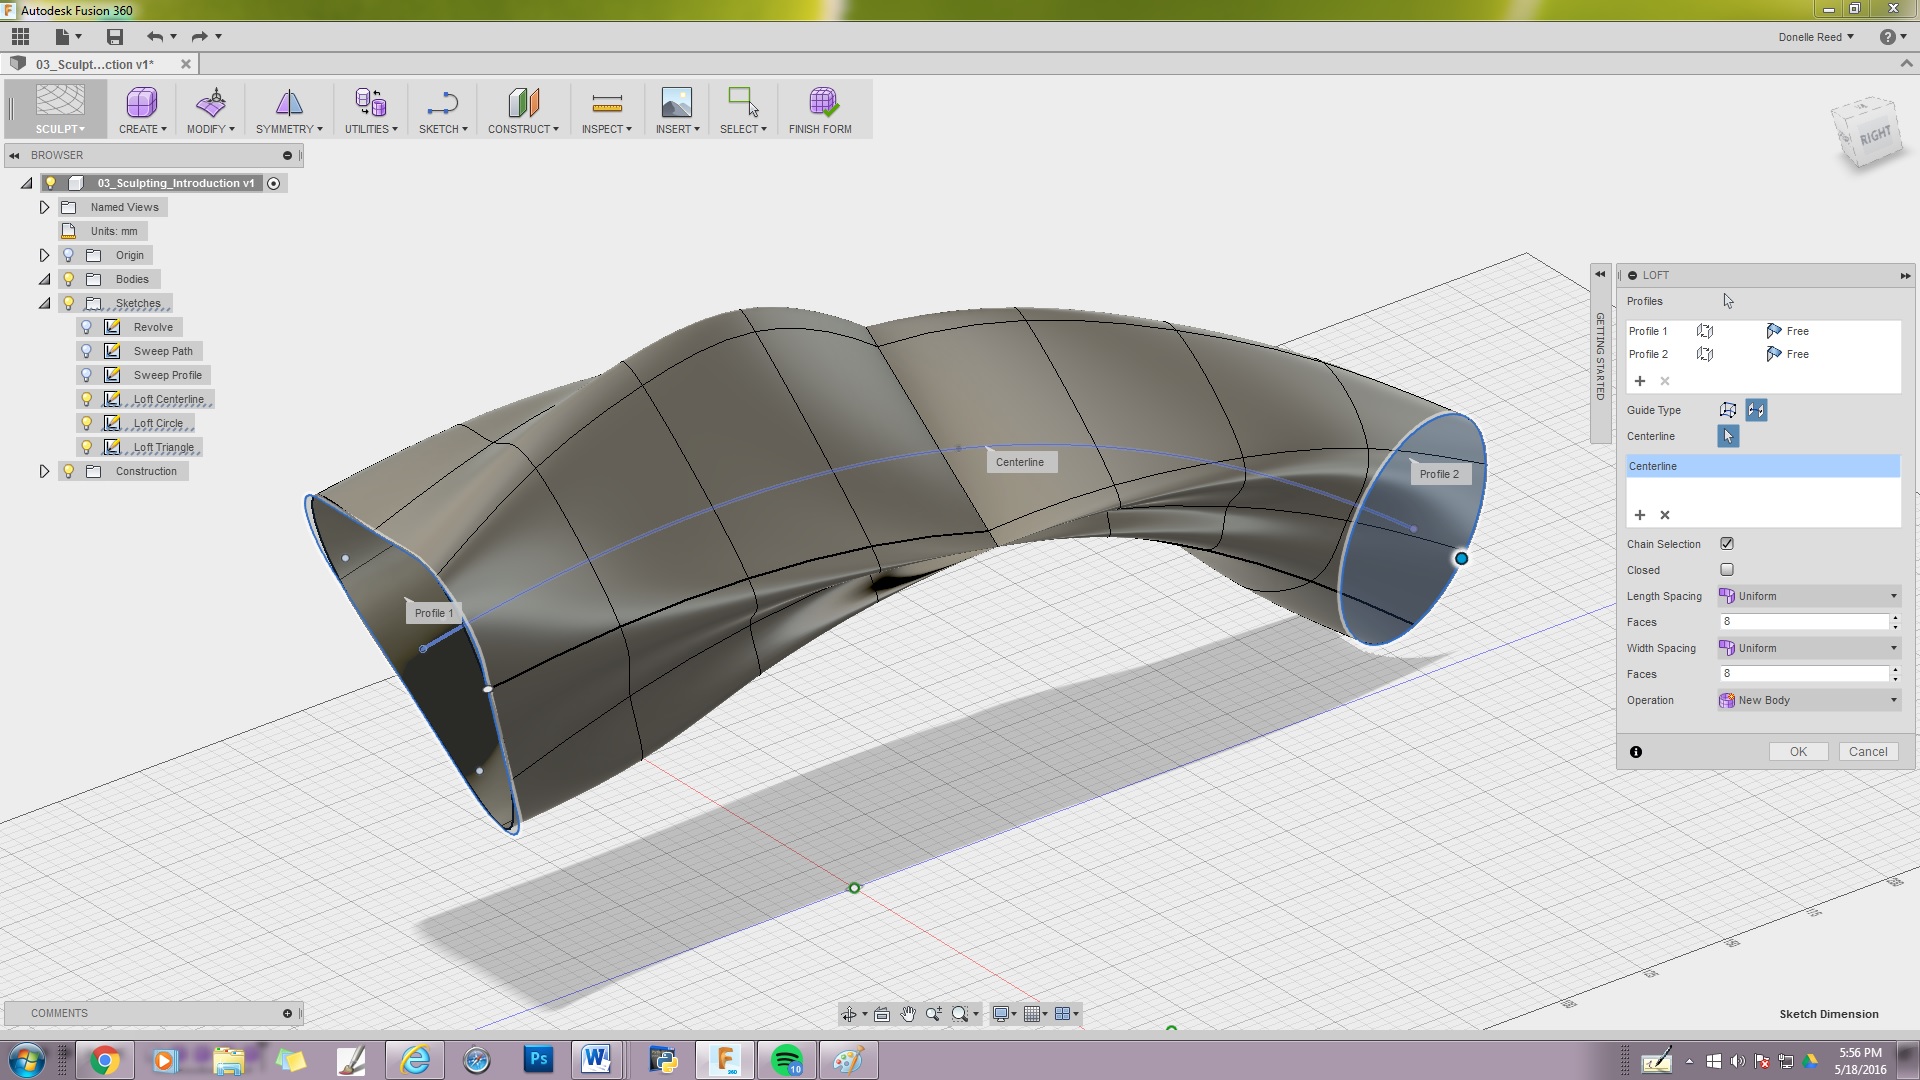Enable the Closed checkbox

pyautogui.click(x=1727, y=570)
